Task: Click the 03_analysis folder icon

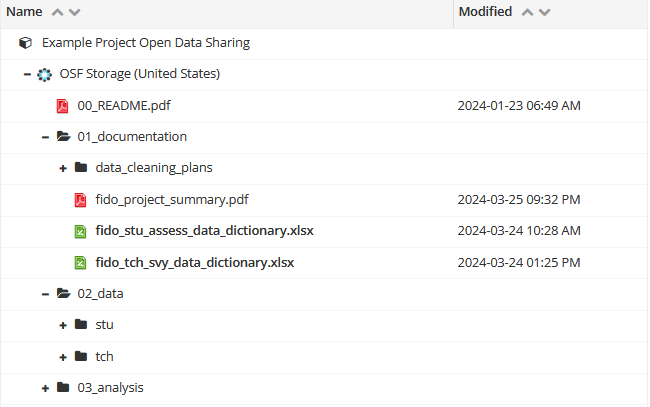Action: click(63, 387)
